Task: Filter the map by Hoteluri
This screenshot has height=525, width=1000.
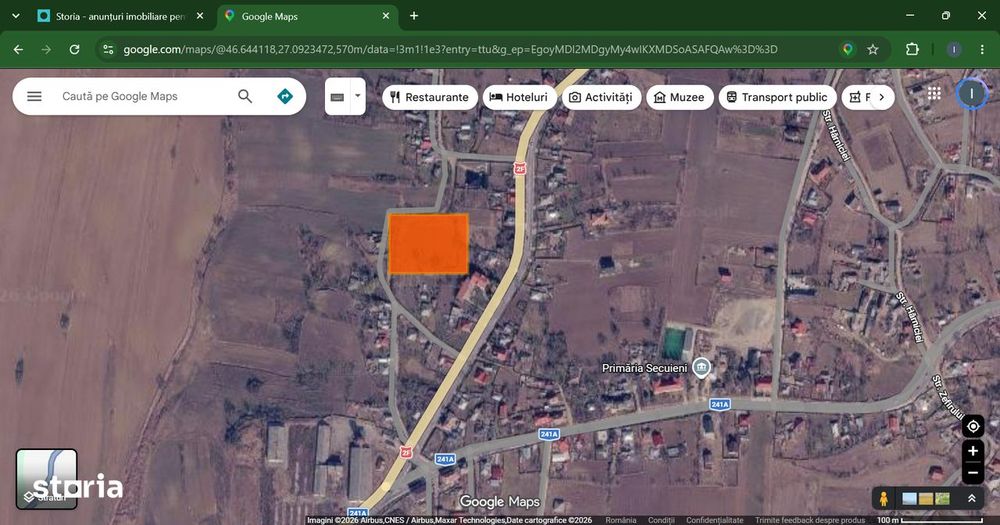Action: 519,97
